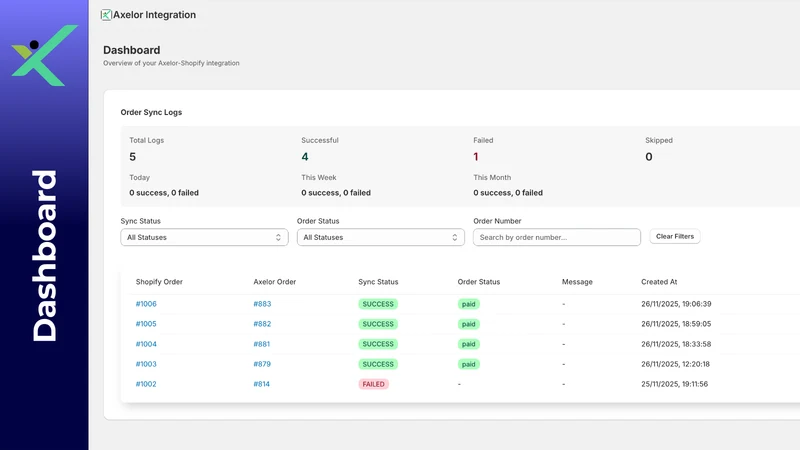Click the paid badge in the #1003 row

(468, 364)
